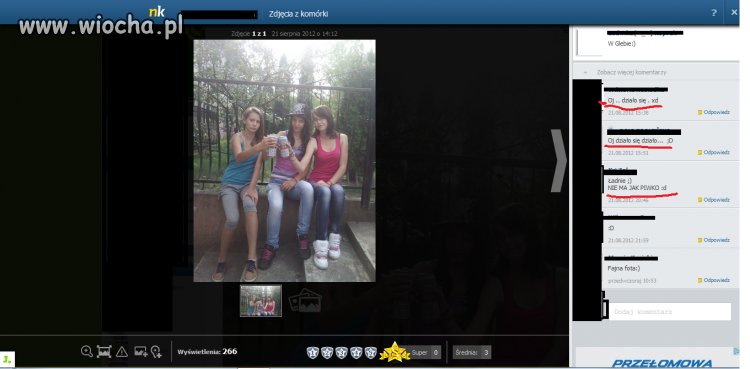Click the Średnia: 3 rating label
This screenshot has width=750, height=369.
click(472, 353)
